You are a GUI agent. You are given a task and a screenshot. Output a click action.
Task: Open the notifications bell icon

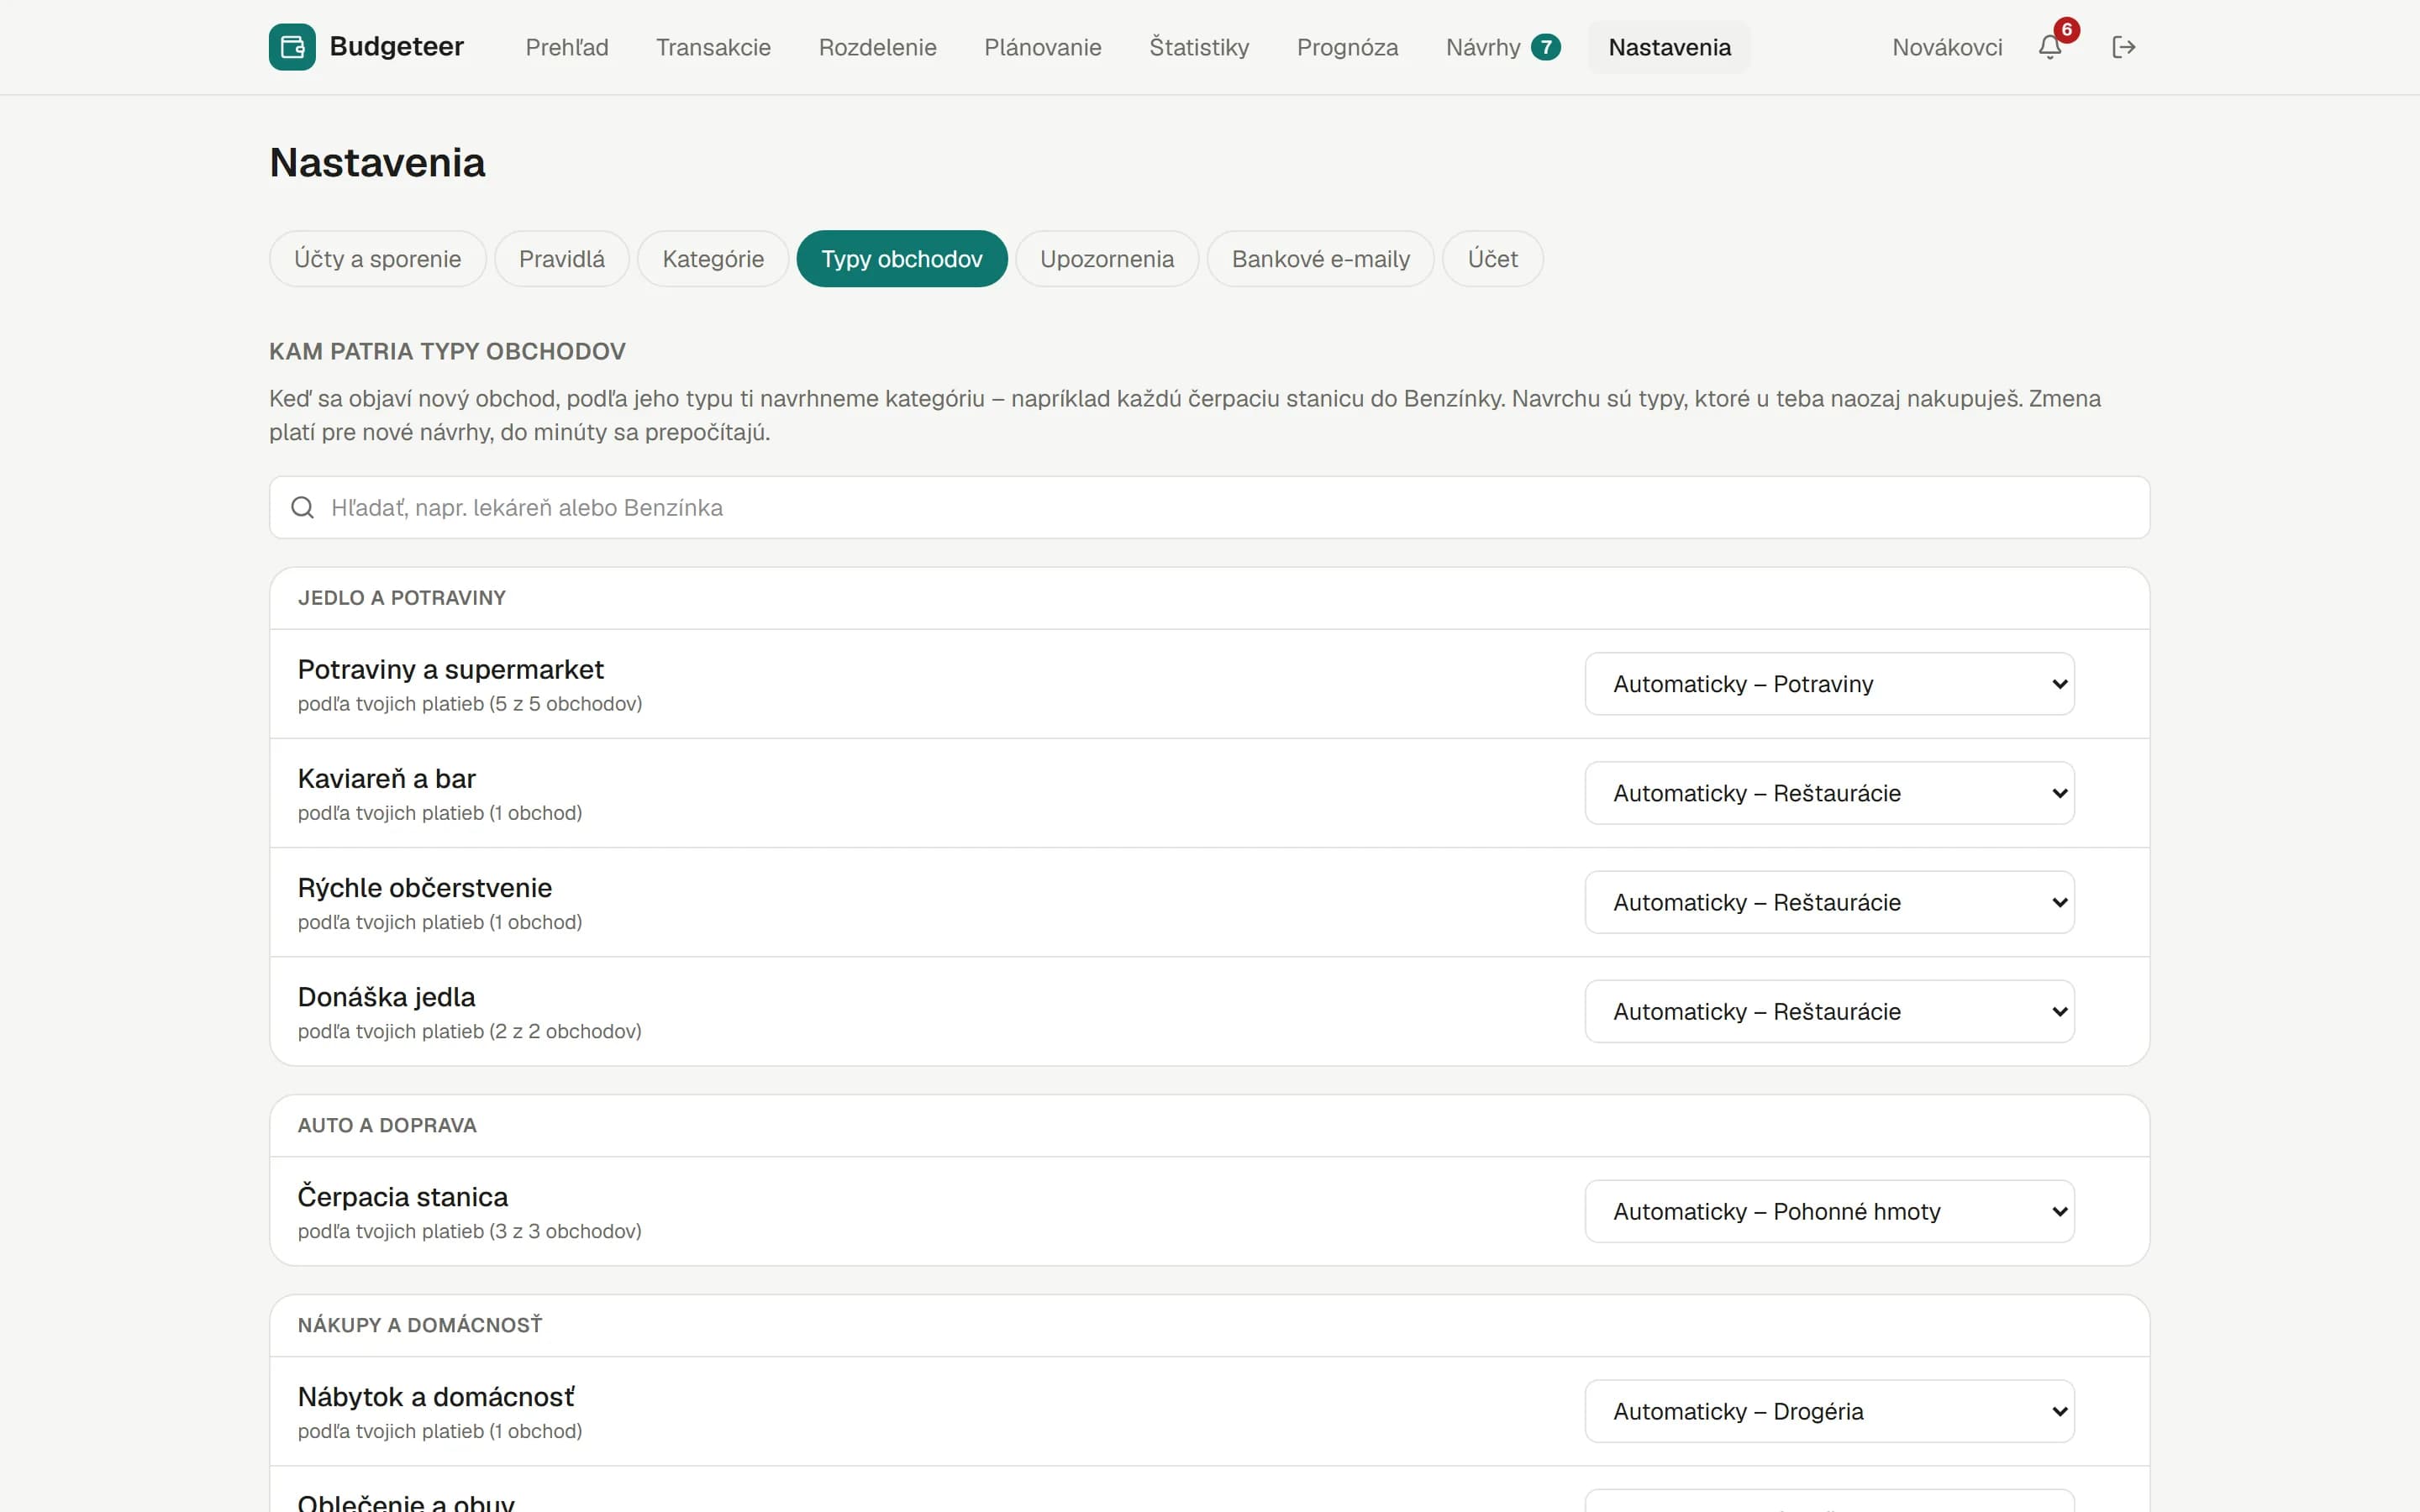pos(2050,47)
